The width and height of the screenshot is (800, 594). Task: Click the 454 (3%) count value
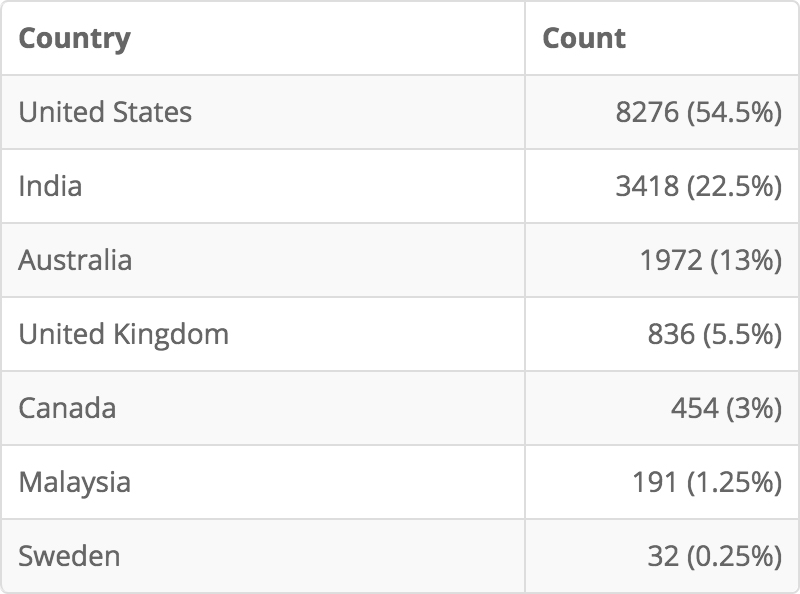click(x=727, y=408)
